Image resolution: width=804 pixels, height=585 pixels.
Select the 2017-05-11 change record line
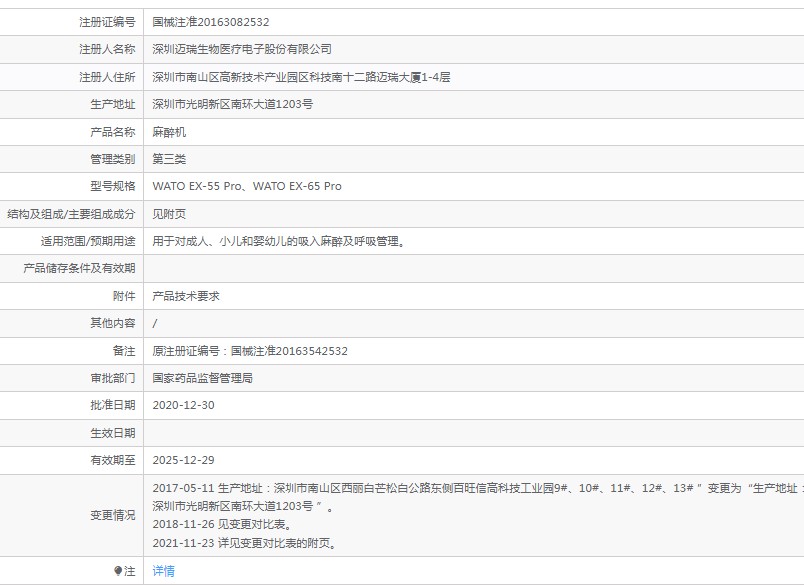point(478,488)
